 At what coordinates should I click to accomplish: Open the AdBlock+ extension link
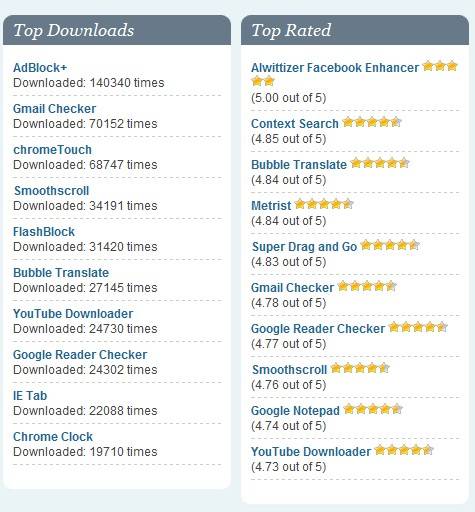(40, 68)
